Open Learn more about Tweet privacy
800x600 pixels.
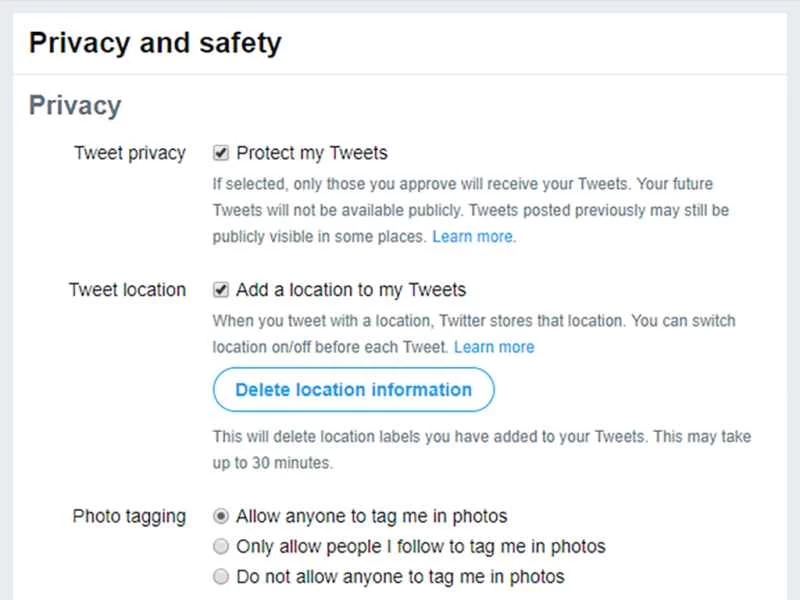tap(472, 237)
